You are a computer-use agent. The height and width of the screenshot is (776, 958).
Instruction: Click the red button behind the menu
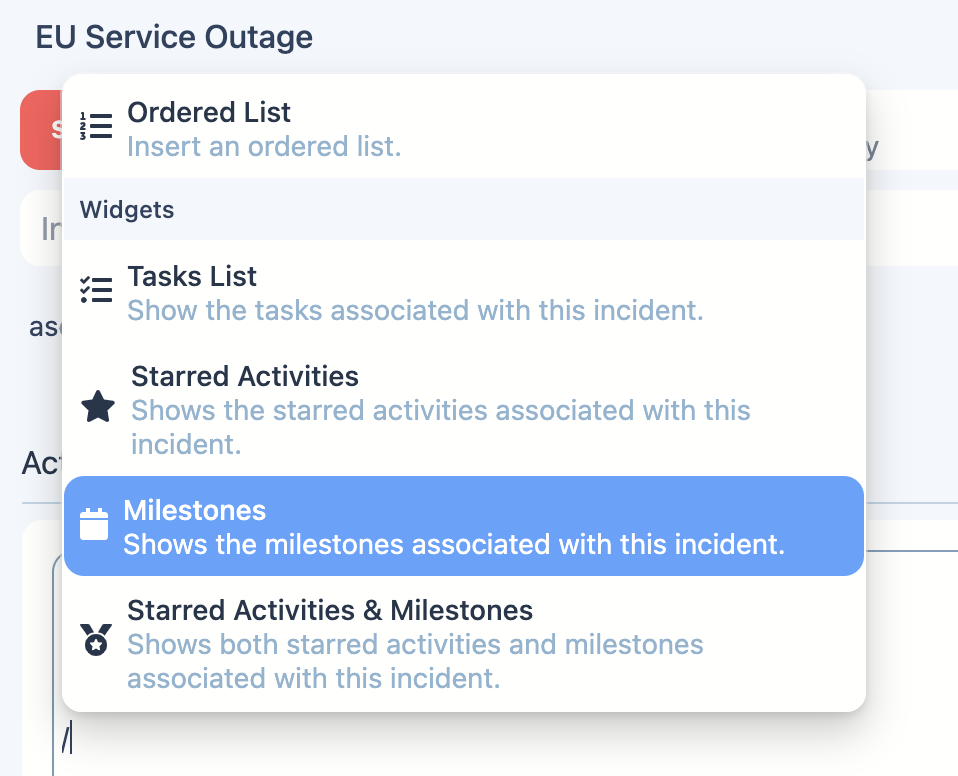point(42,130)
